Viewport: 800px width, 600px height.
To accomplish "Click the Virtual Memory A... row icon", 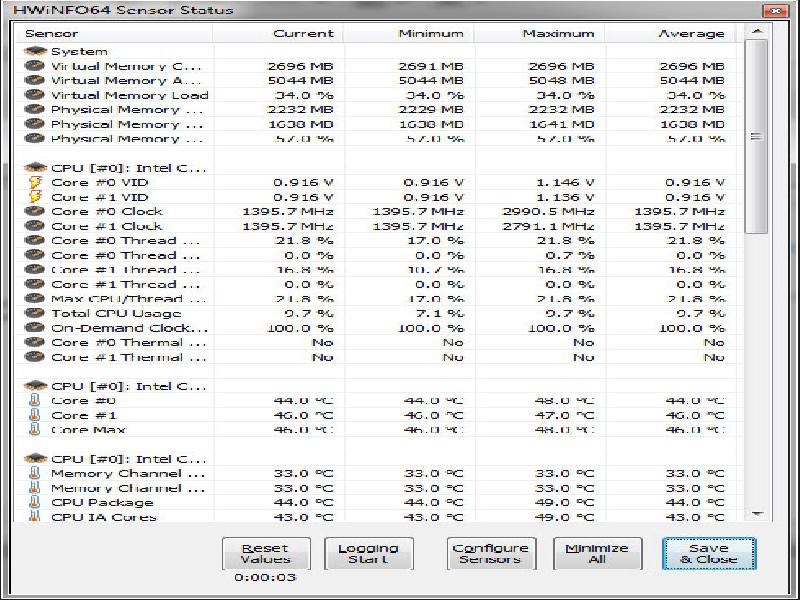I will click(34, 80).
